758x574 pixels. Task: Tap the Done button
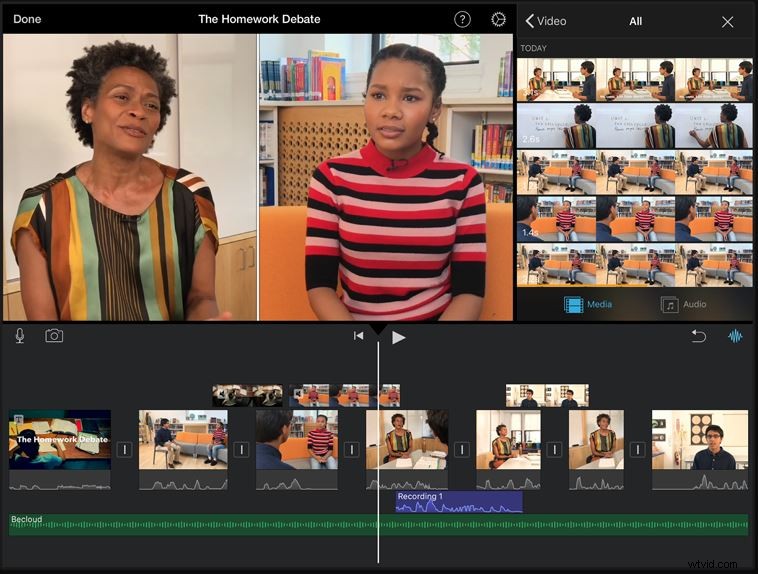(x=27, y=19)
